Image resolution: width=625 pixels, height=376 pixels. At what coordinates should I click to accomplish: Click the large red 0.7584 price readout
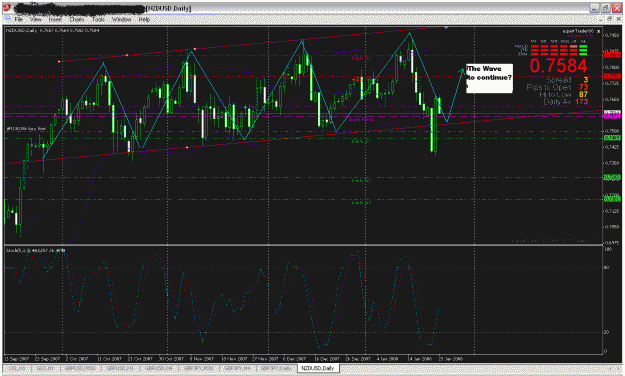coord(558,66)
